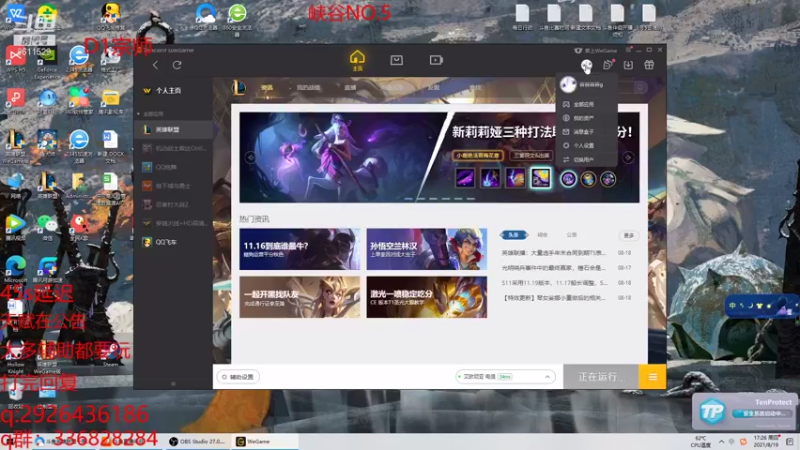This screenshot has width=800, height=450.
Task: Open the 激光一喷稳定吃分 news card
Action: point(427,297)
